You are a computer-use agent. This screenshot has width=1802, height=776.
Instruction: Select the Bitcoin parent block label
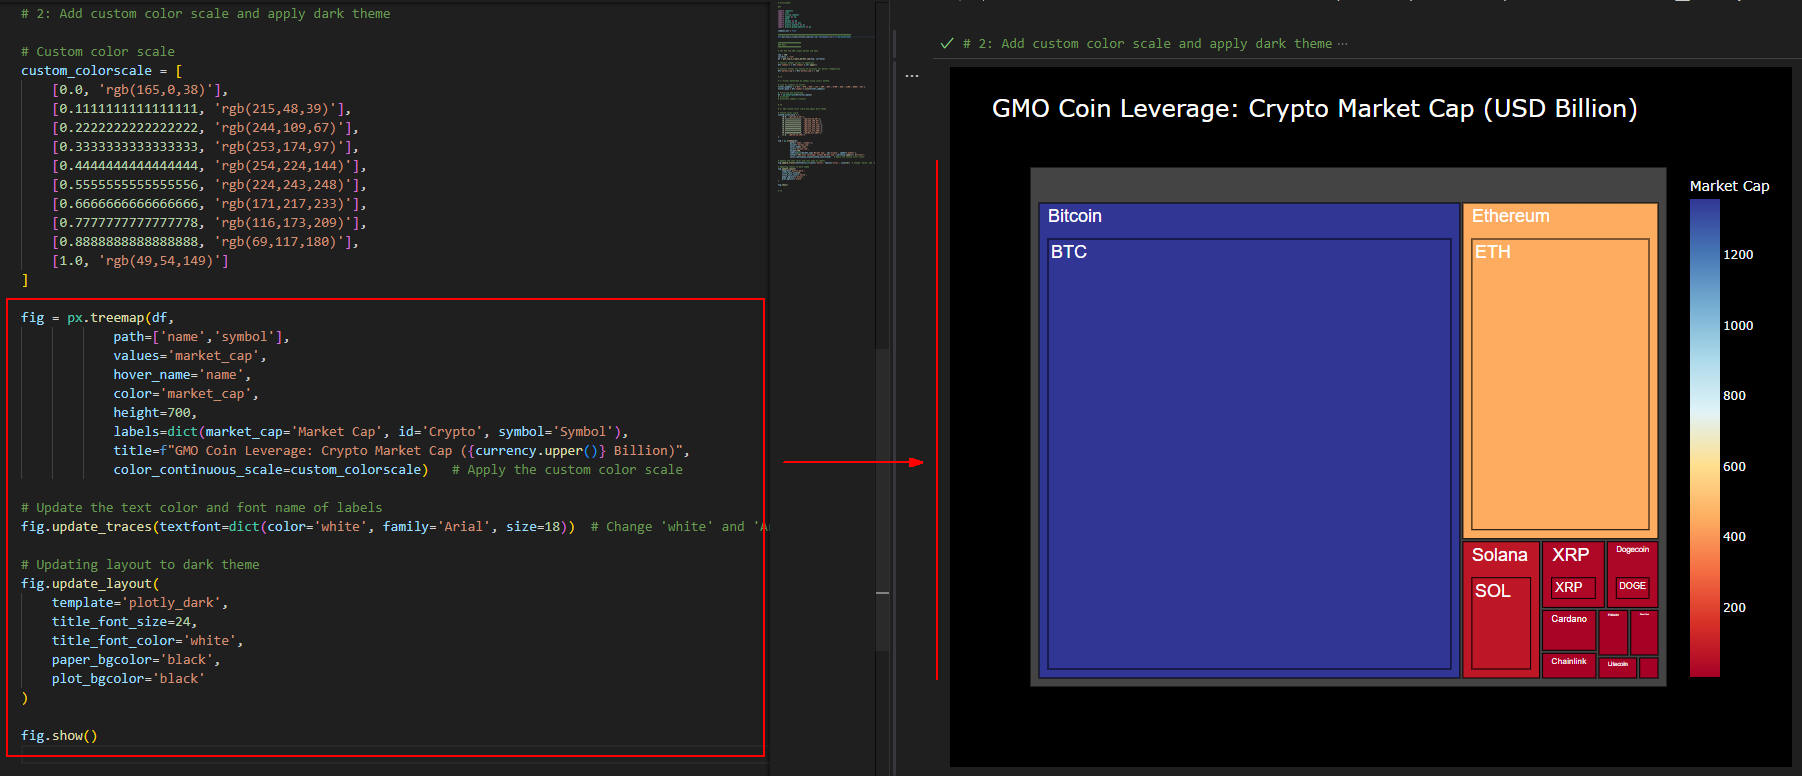click(1075, 216)
